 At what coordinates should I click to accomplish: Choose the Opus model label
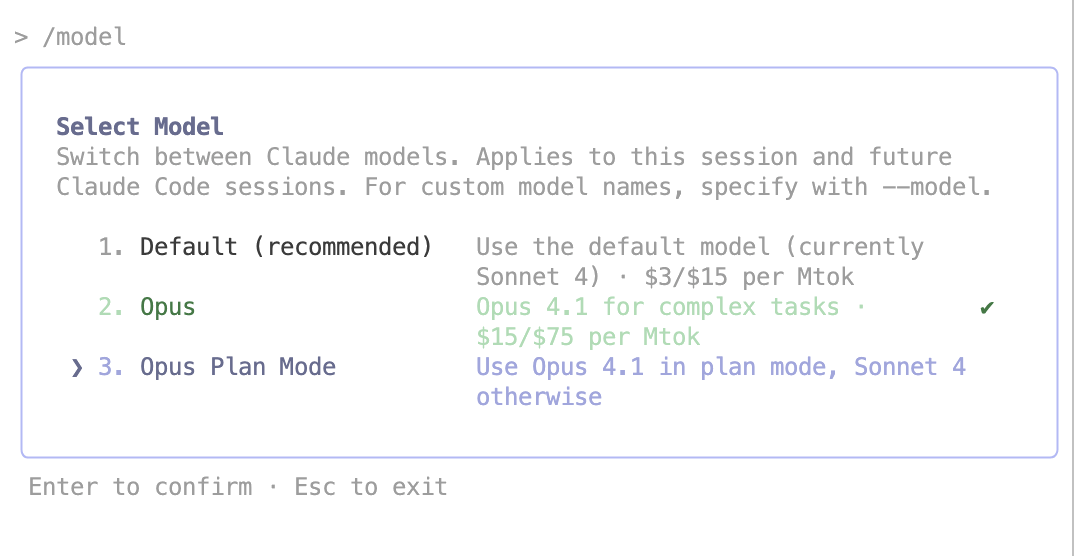(167, 307)
